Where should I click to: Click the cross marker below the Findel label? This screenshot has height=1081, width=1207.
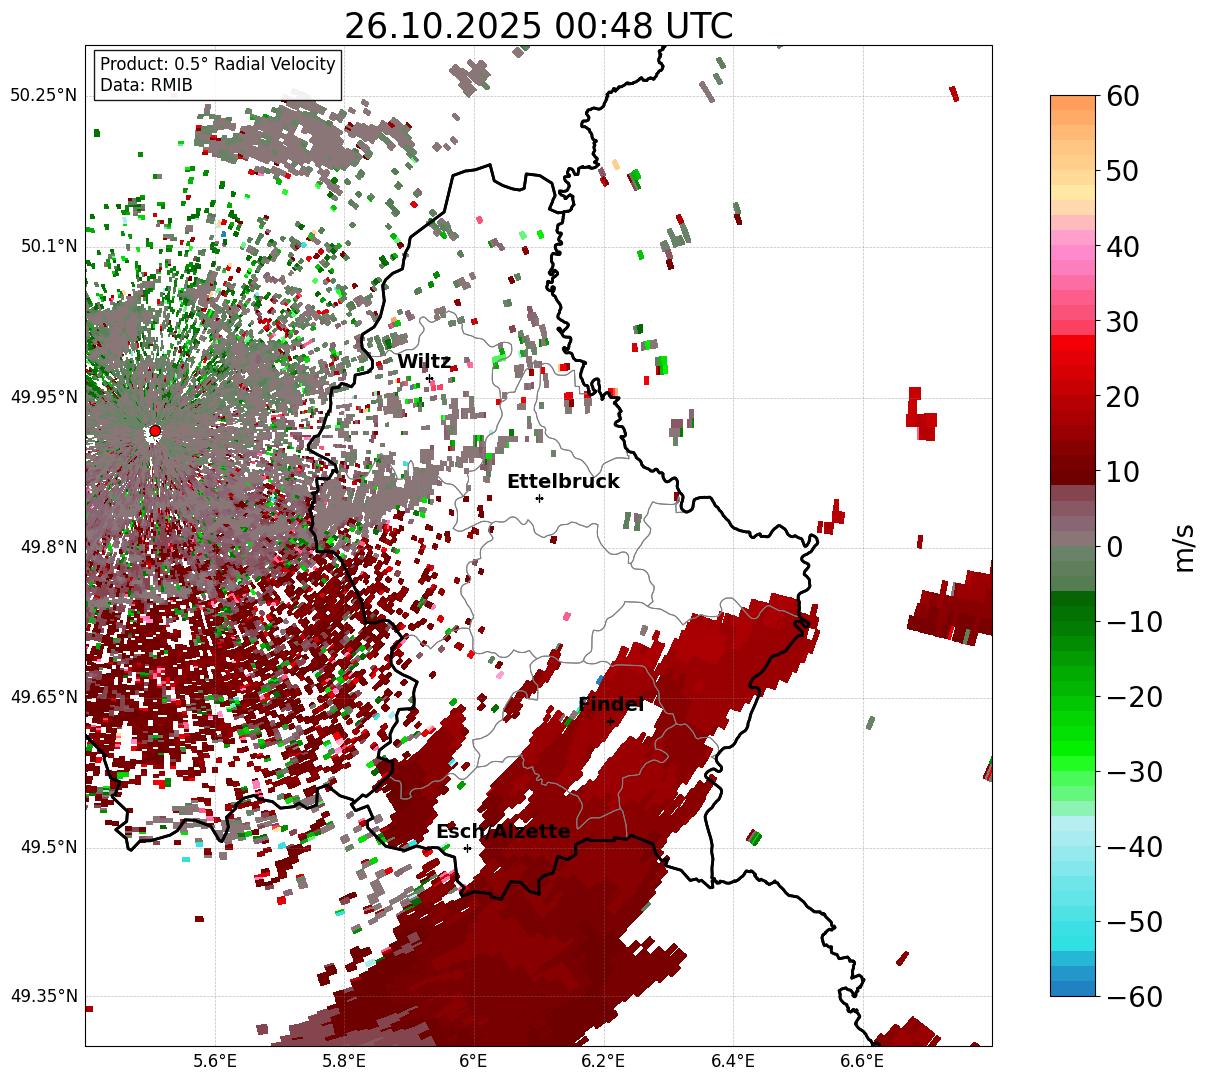(x=610, y=721)
